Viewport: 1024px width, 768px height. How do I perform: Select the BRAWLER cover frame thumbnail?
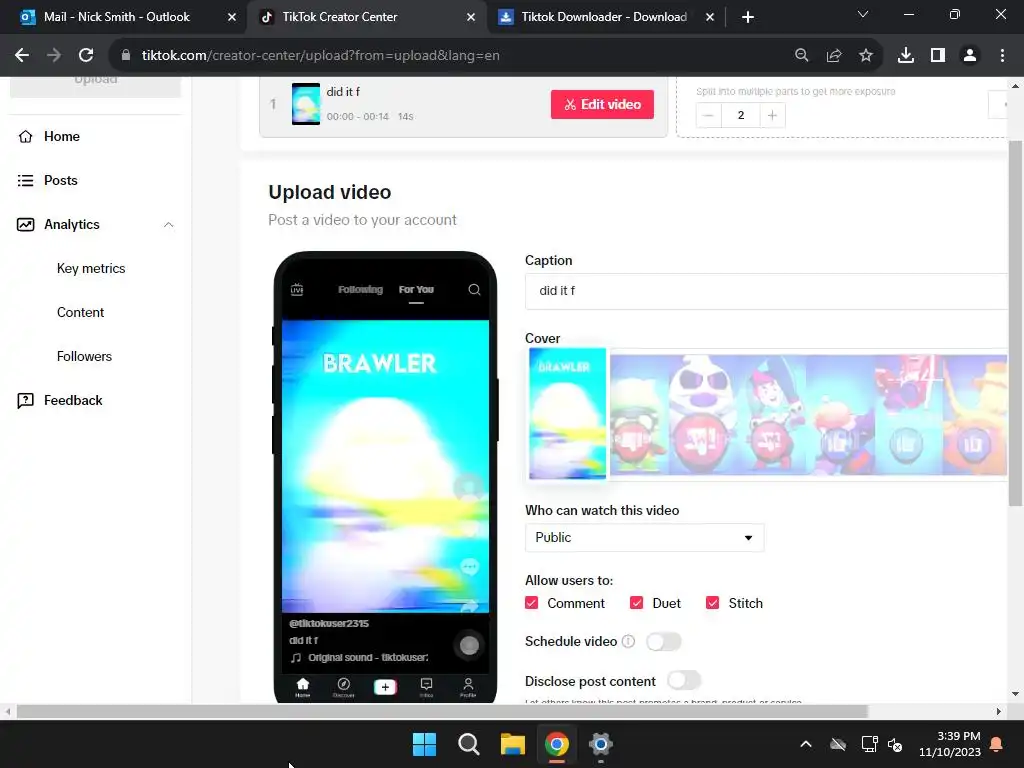(x=567, y=413)
